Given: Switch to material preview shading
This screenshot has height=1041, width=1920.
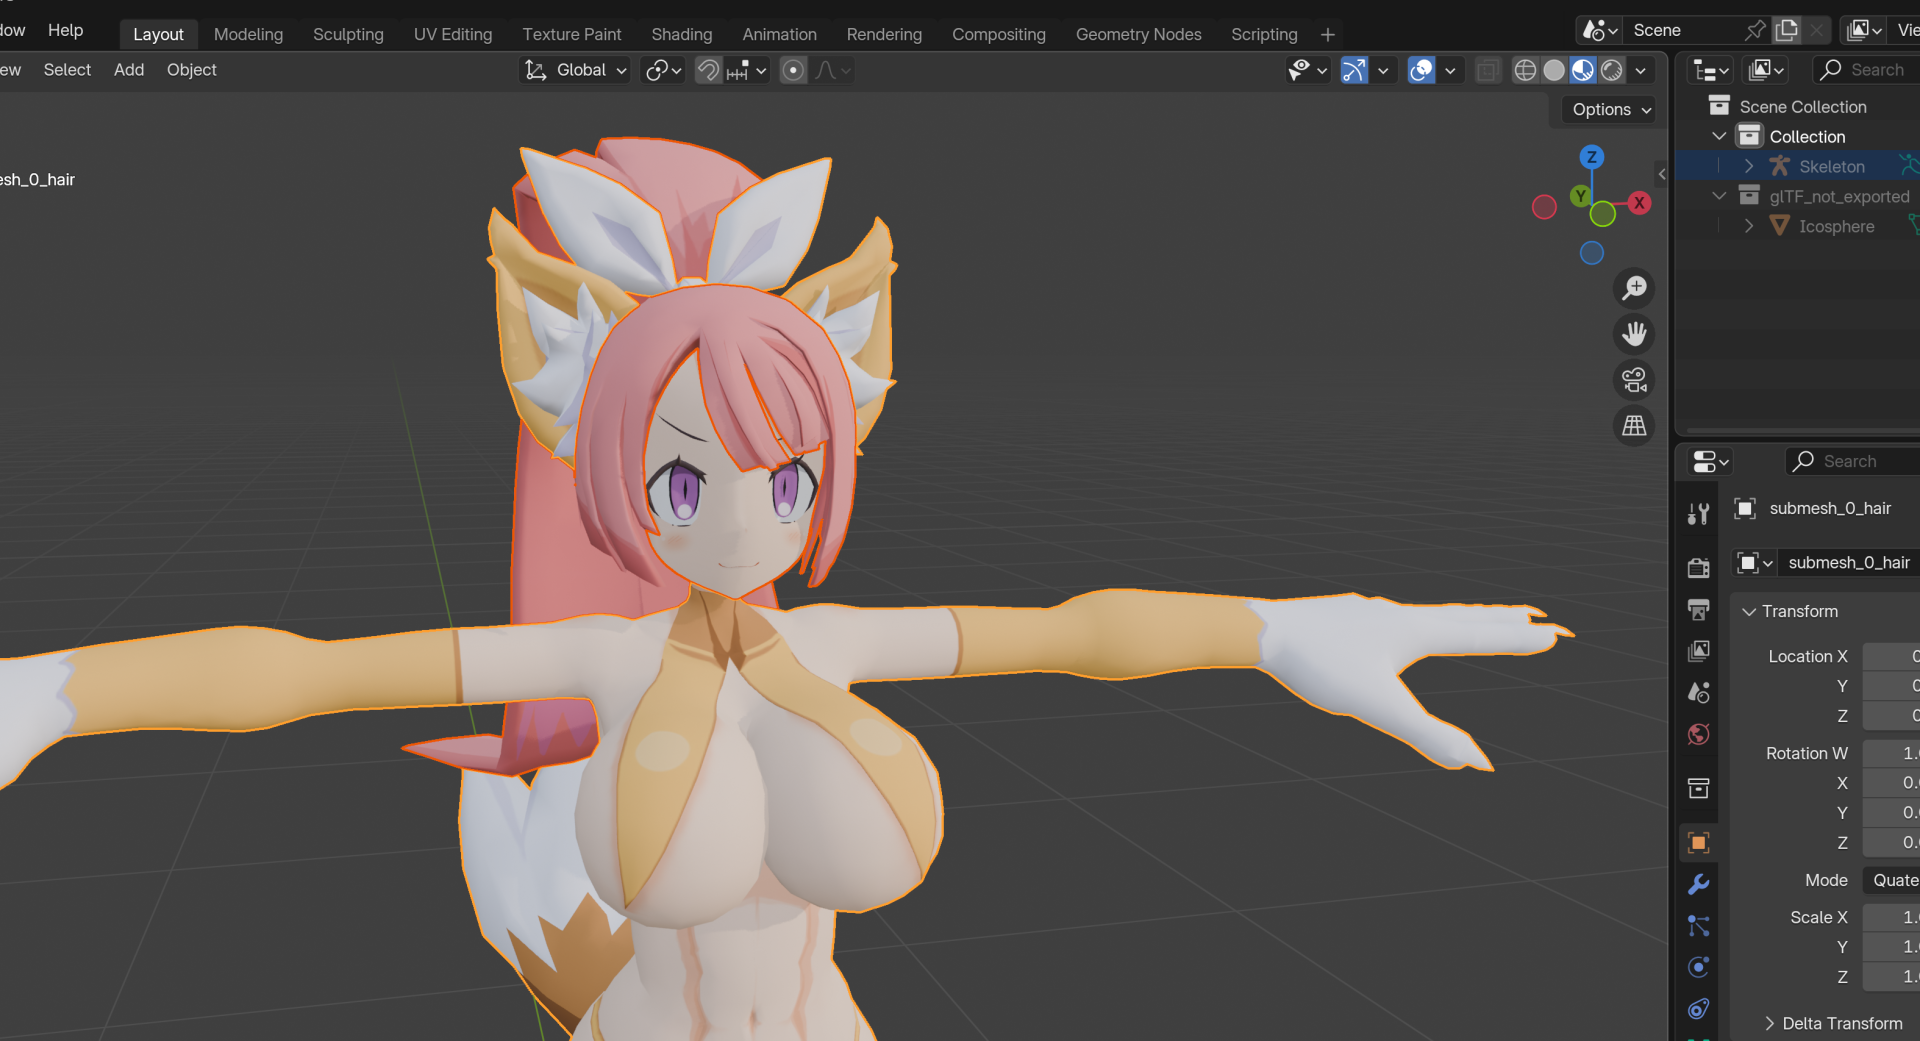Looking at the screenshot, I should [1583, 70].
